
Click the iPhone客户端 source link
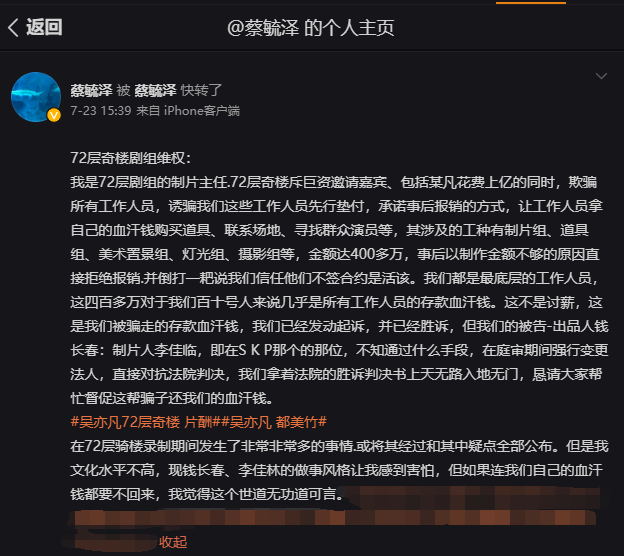[x=202, y=110]
